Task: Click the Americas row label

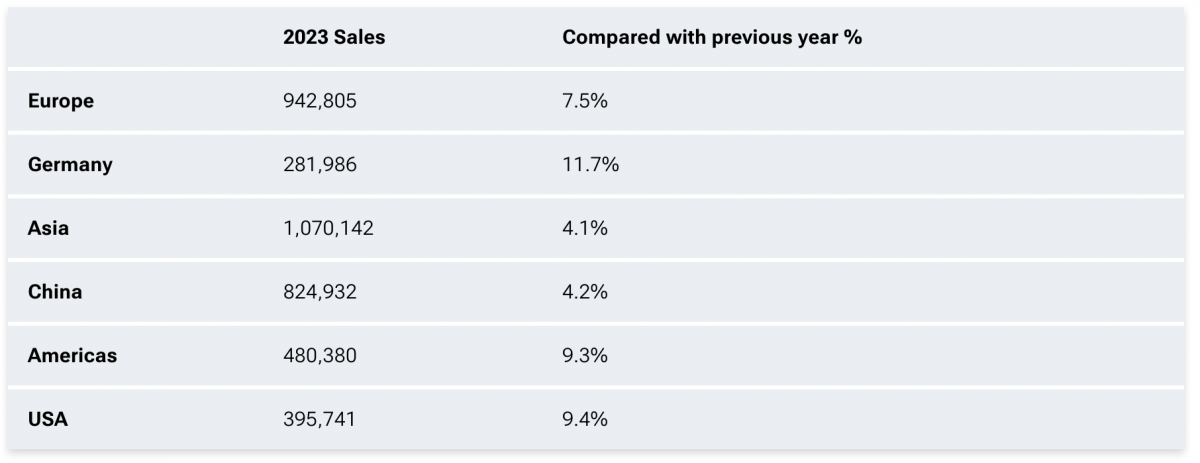Action: (x=72, y=356)
